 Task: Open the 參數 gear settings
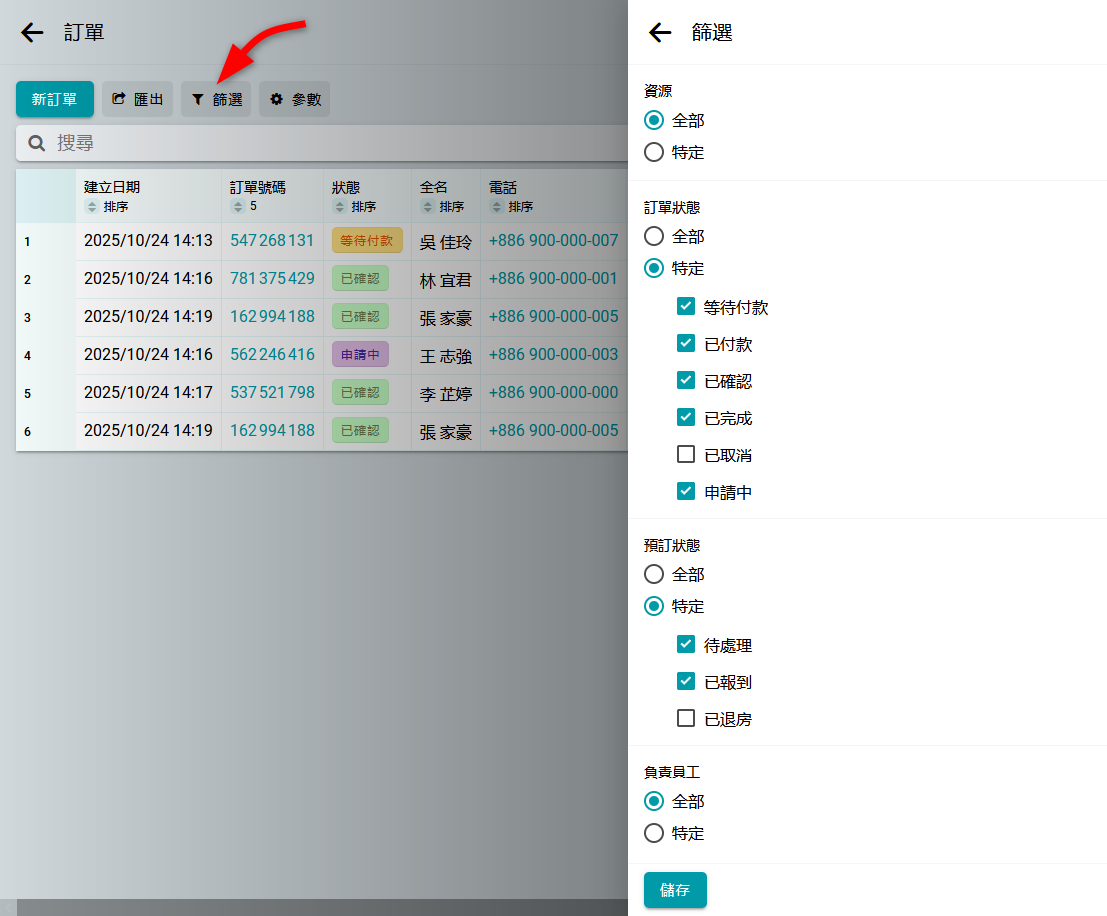point(294,99)
